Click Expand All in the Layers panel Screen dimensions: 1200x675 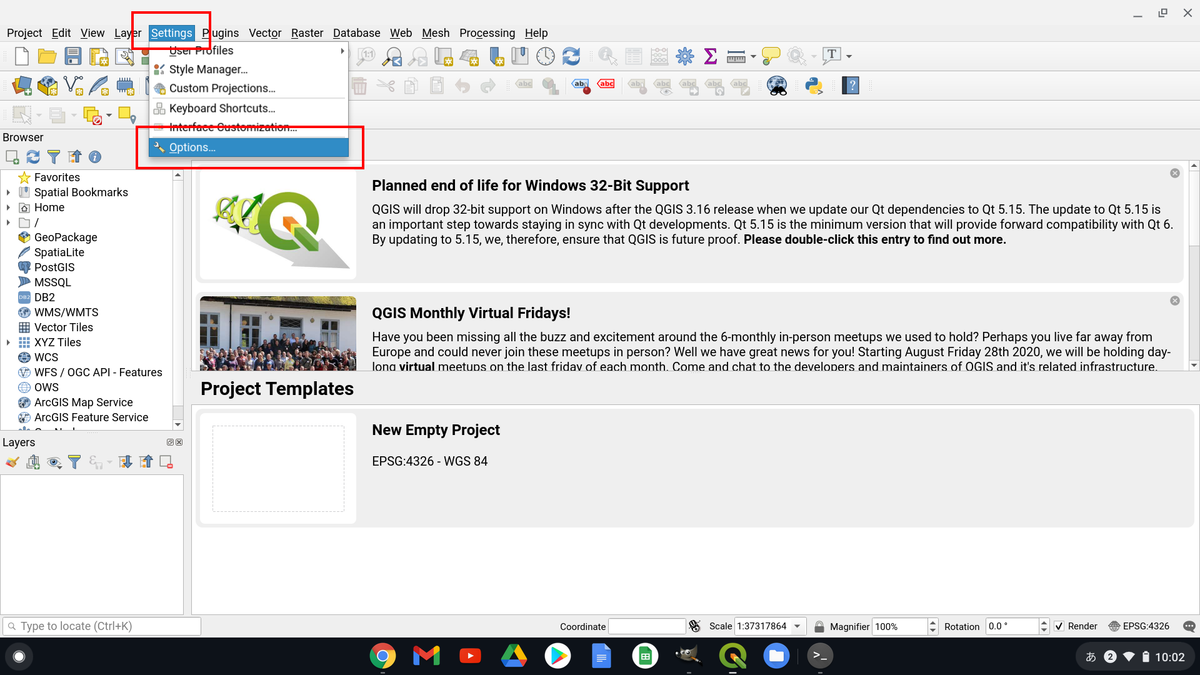coord(125,462)
